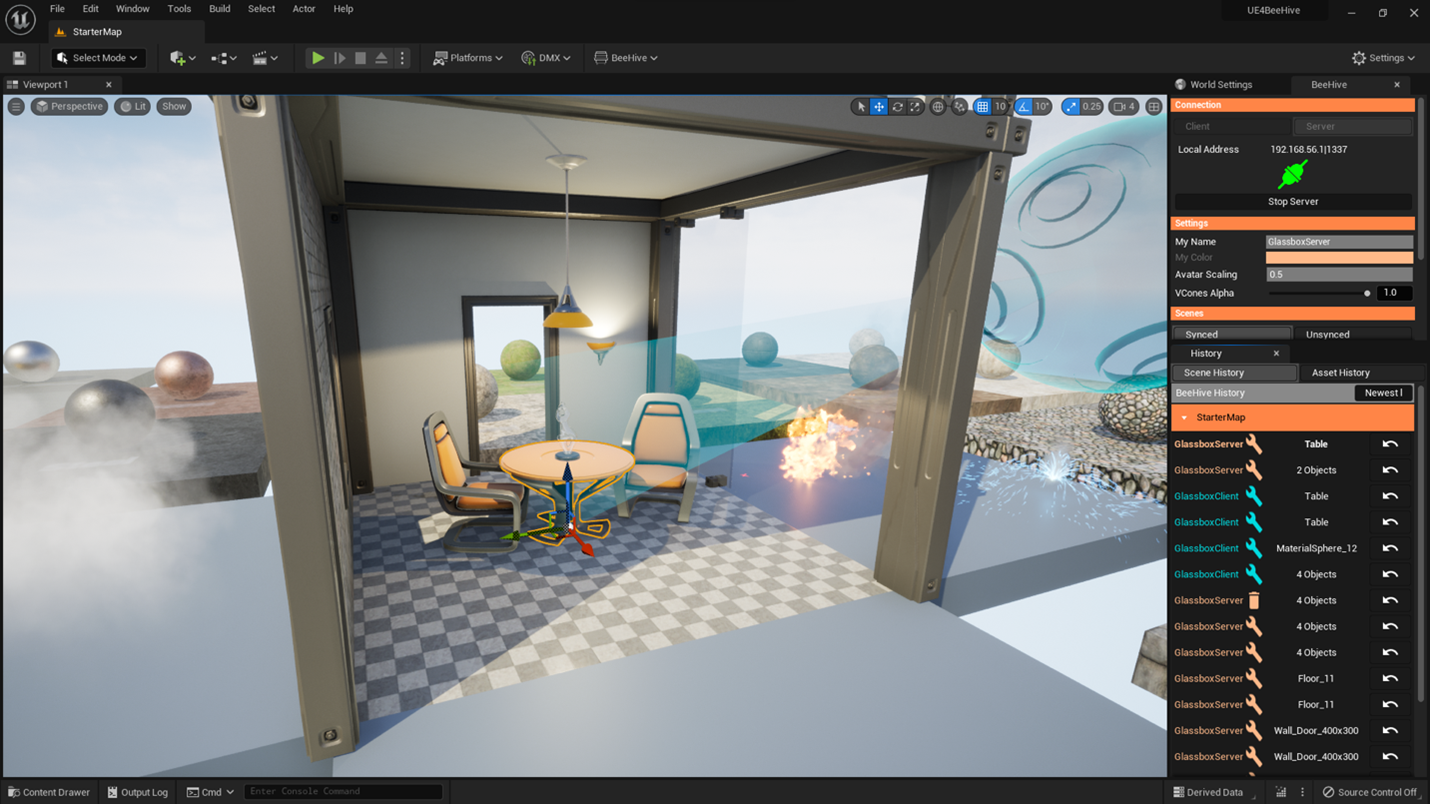Open the Platforms dropdown
This screenshot has width=1430, height=804.
[467, 58]
